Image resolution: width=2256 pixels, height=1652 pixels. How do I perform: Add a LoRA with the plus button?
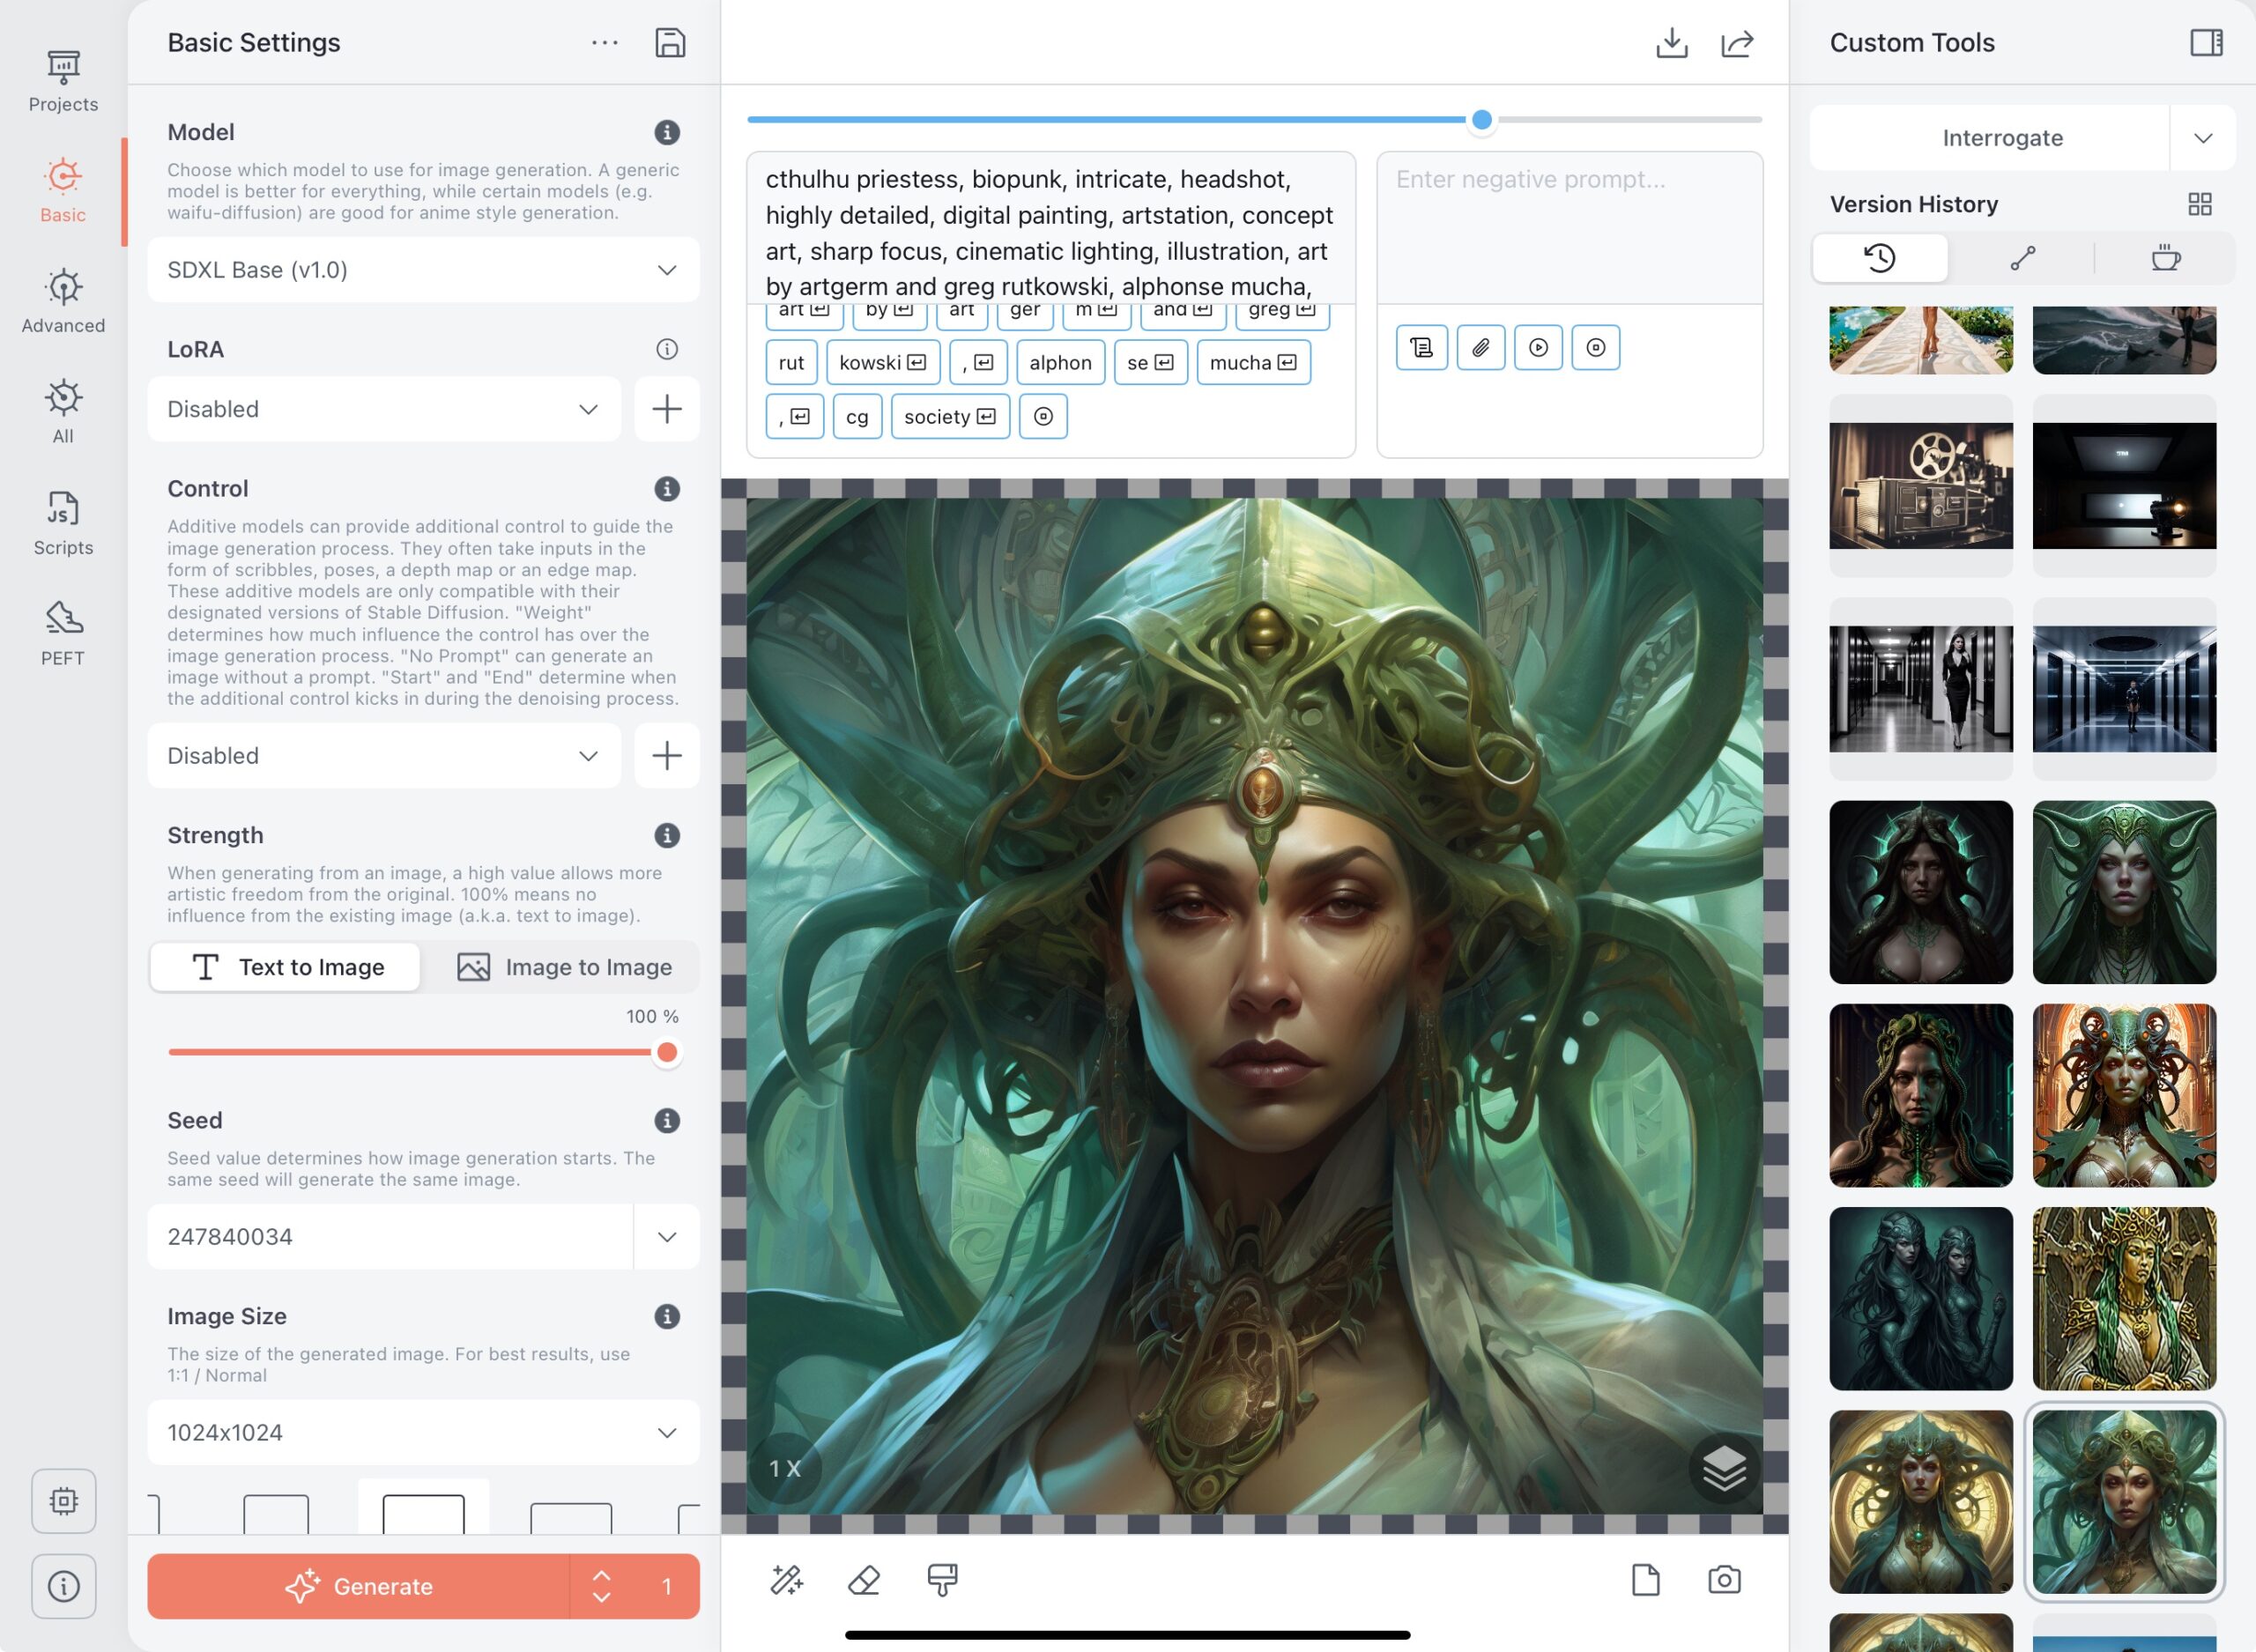[667, 409]
